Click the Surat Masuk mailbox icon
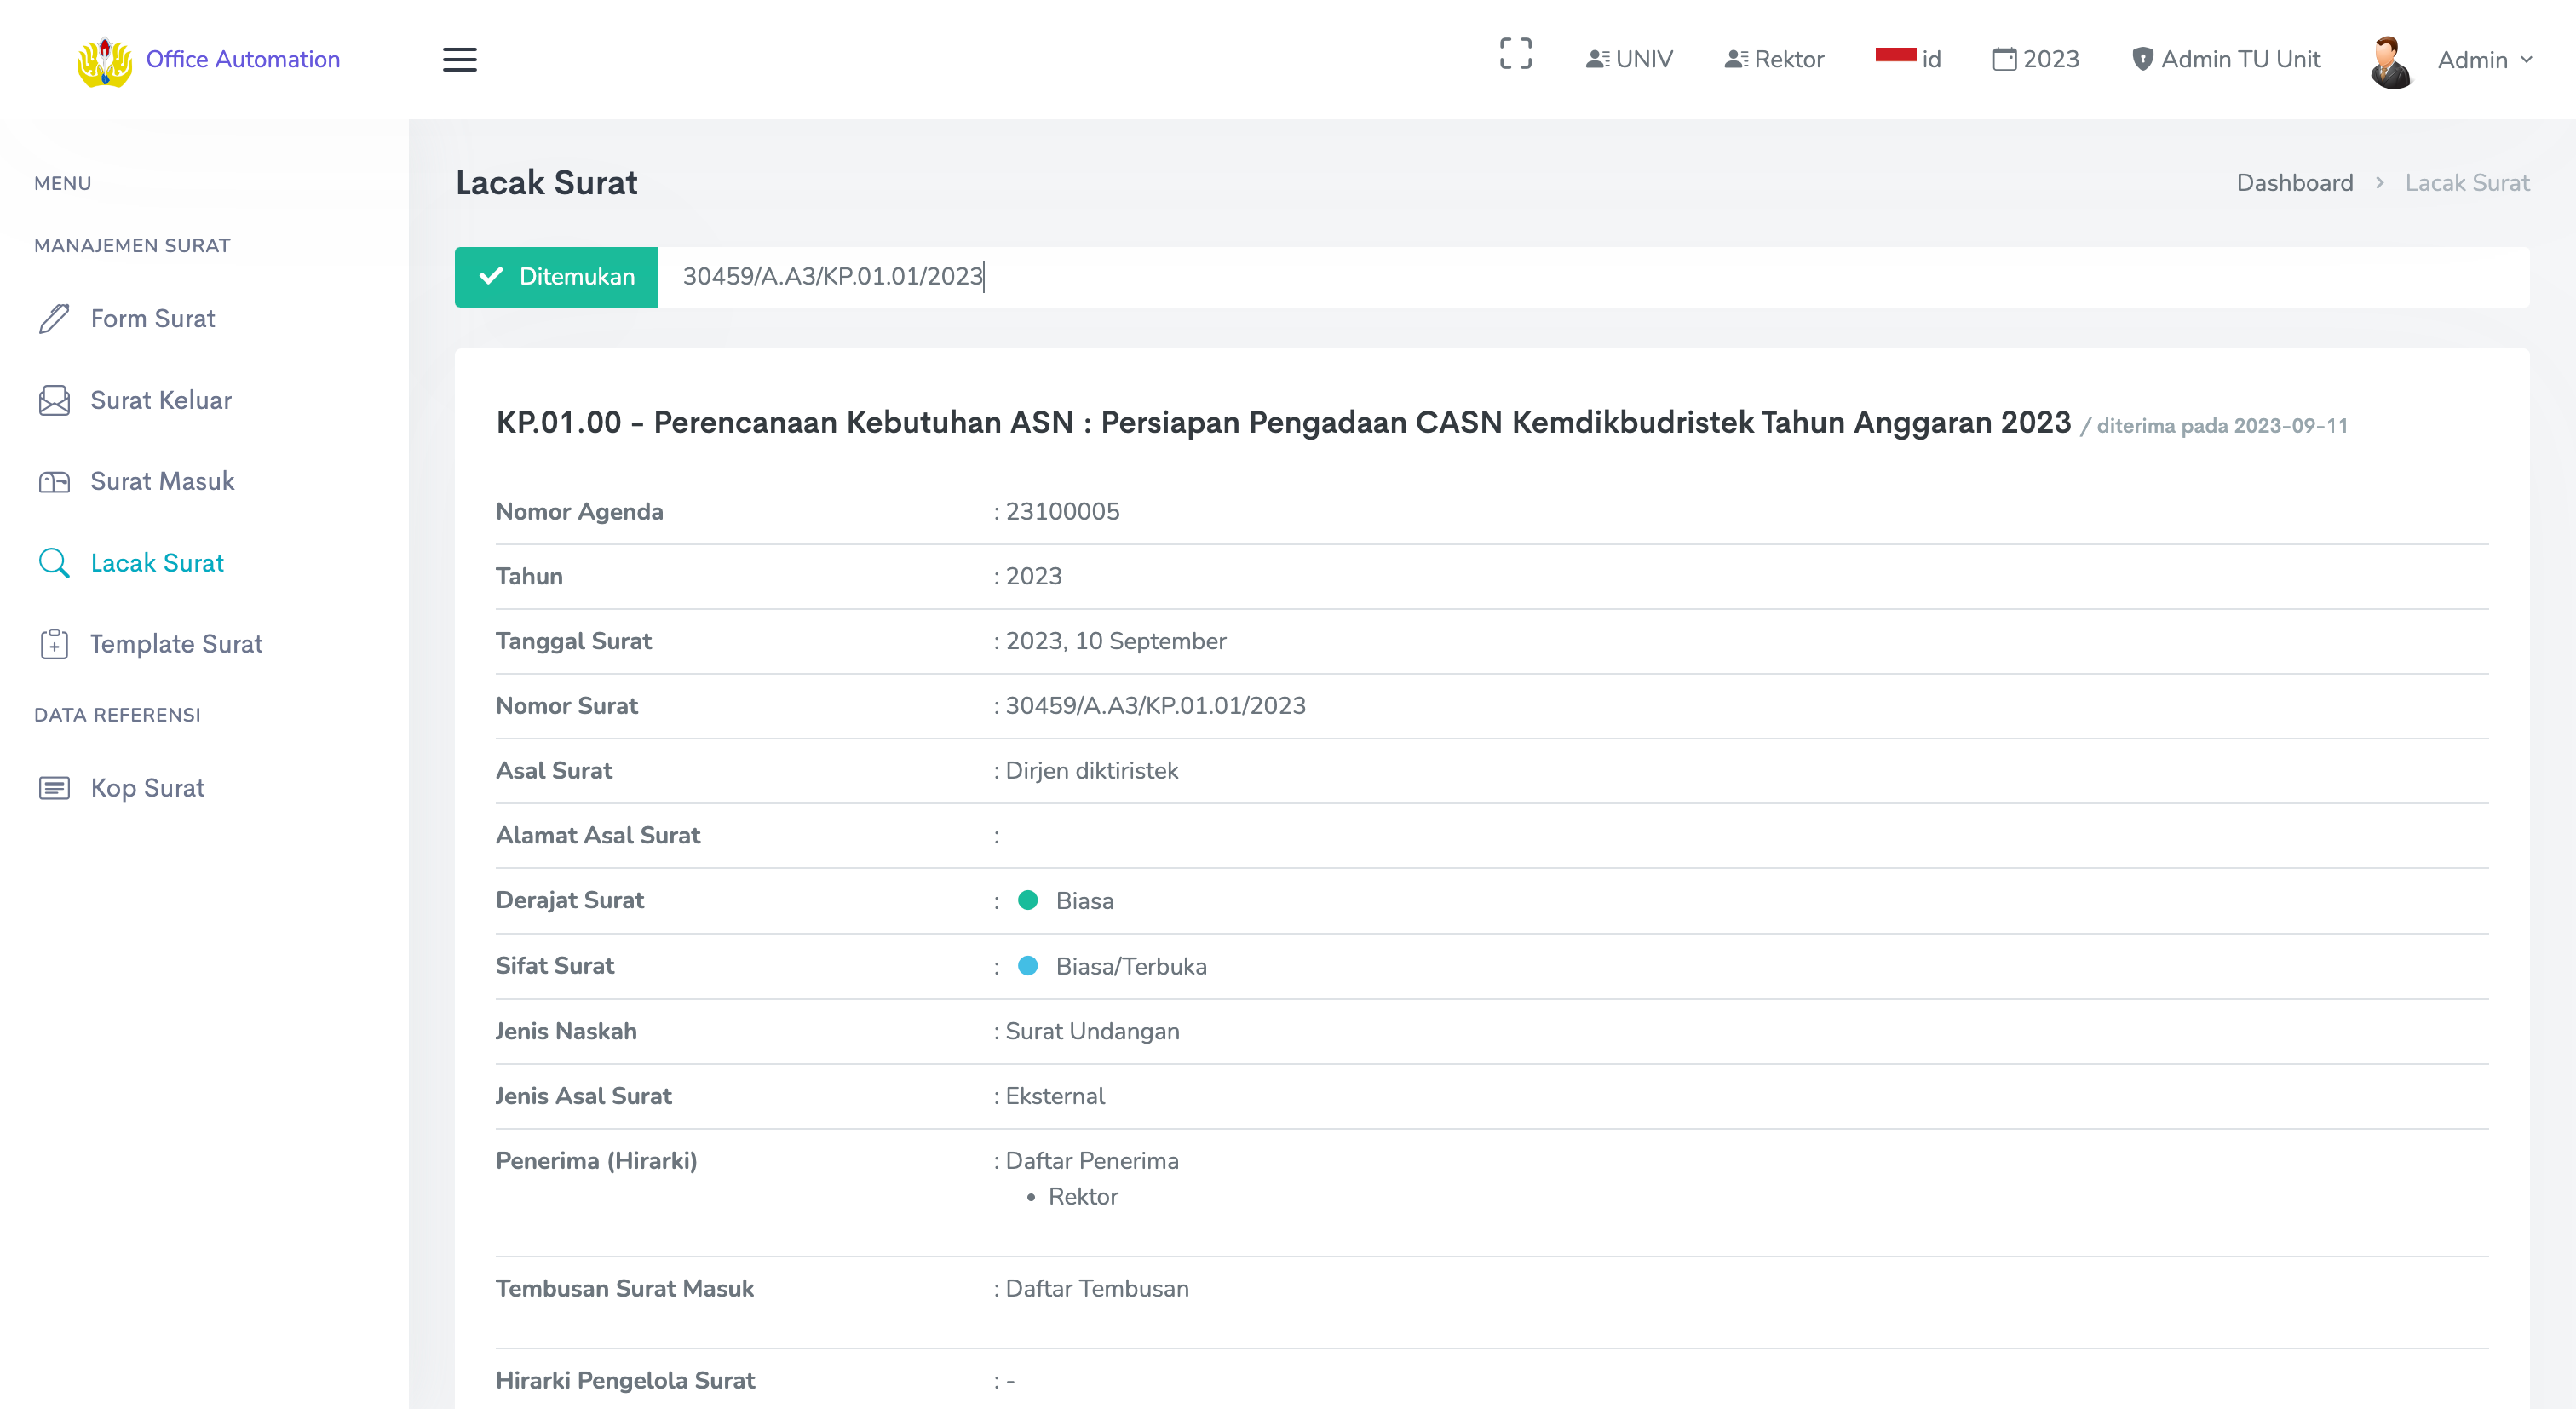Viewport: 2576px width, 1409px height. pos(54,482)
